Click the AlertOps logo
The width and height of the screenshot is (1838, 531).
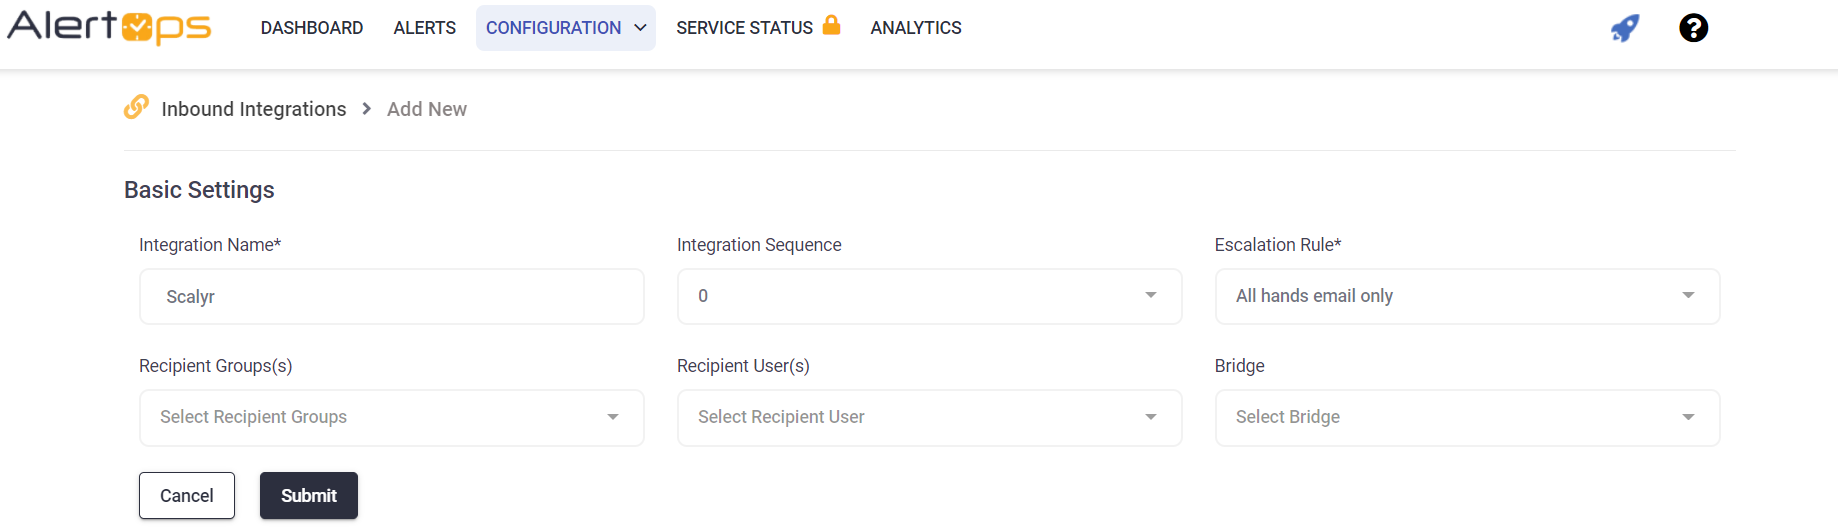(x=109, y=27)
